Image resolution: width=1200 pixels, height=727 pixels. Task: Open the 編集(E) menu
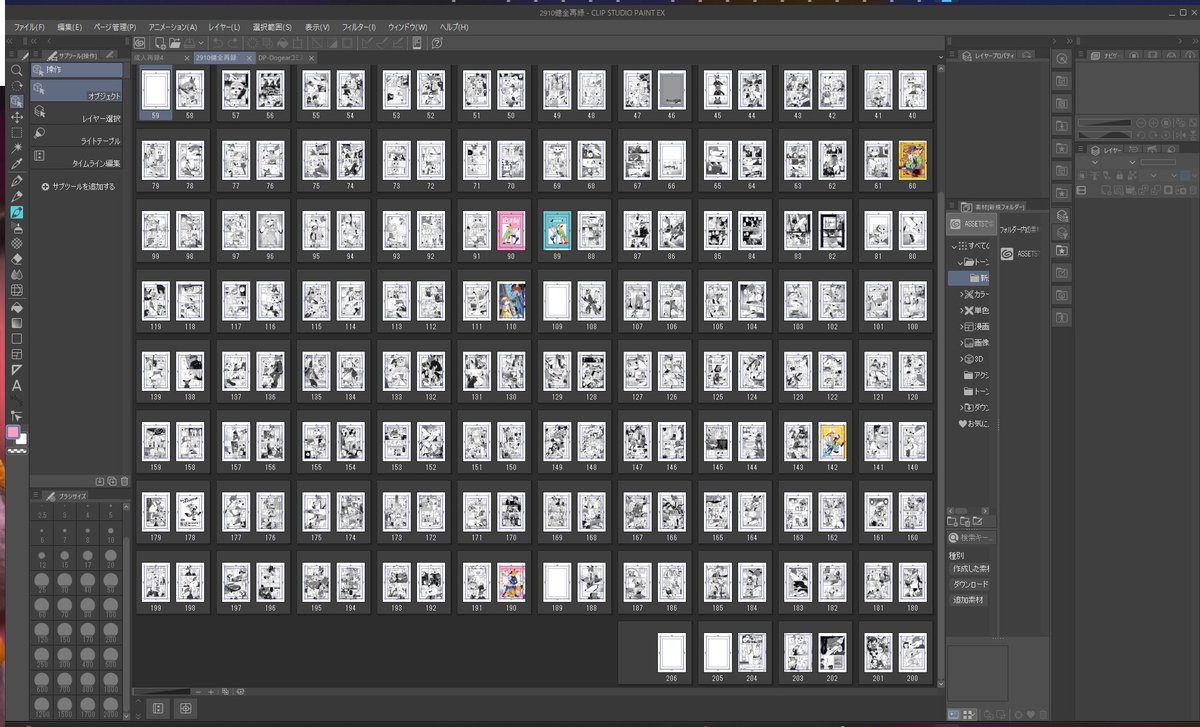(x=70, y=26)
